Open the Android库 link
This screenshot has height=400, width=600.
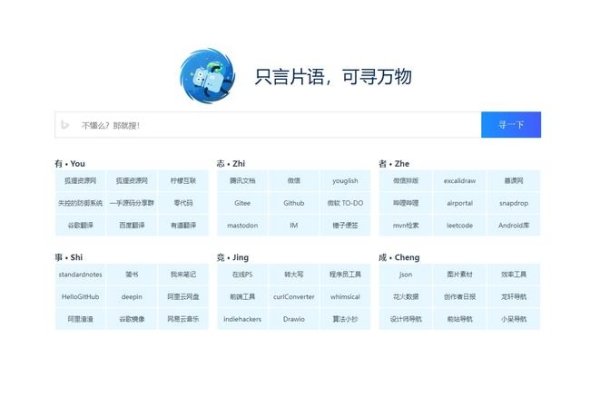(x=514, y=225)
